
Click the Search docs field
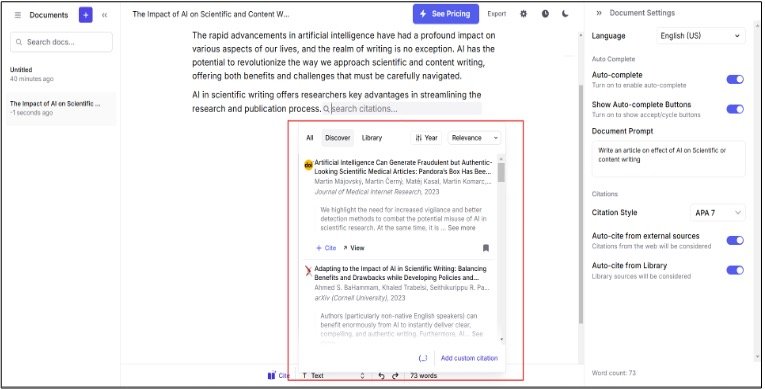click(61, 42)
